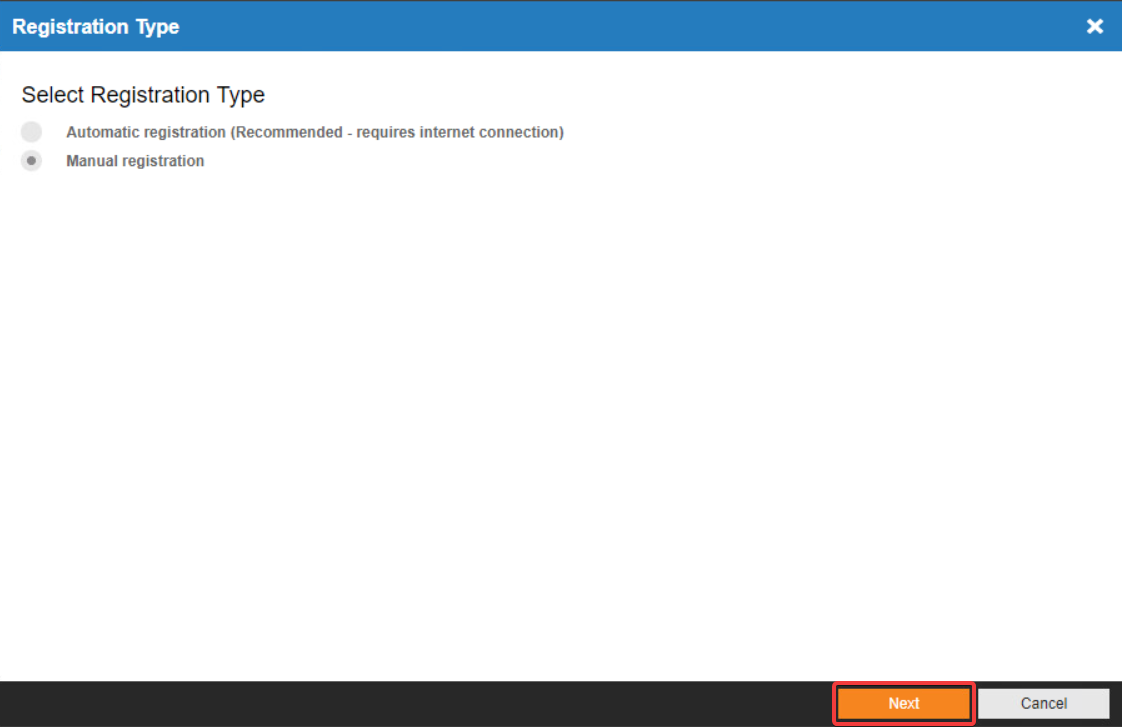The image size is (1122, 727).
Task: Select the Manual registration radio button
Action: coord(31,160)
